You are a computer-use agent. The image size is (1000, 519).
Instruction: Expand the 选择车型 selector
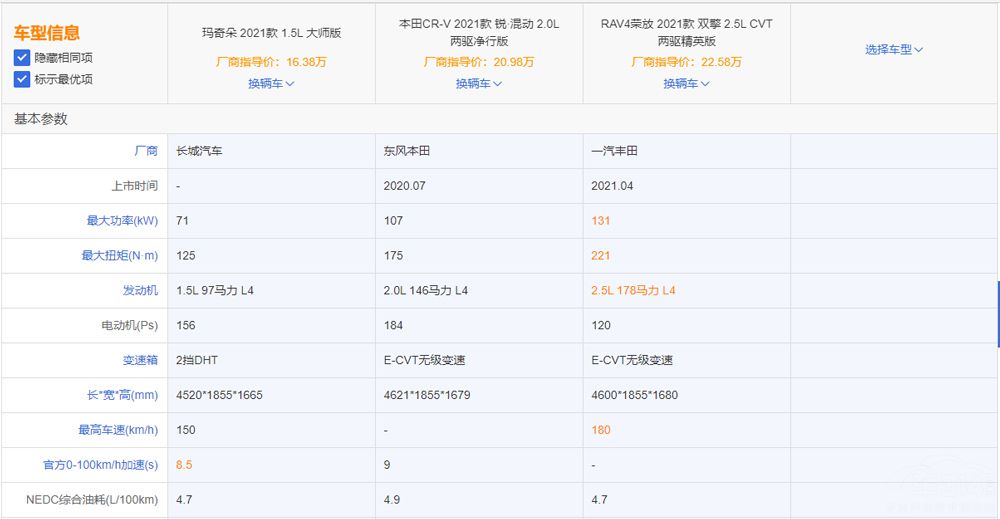click(x=894, y=49)
